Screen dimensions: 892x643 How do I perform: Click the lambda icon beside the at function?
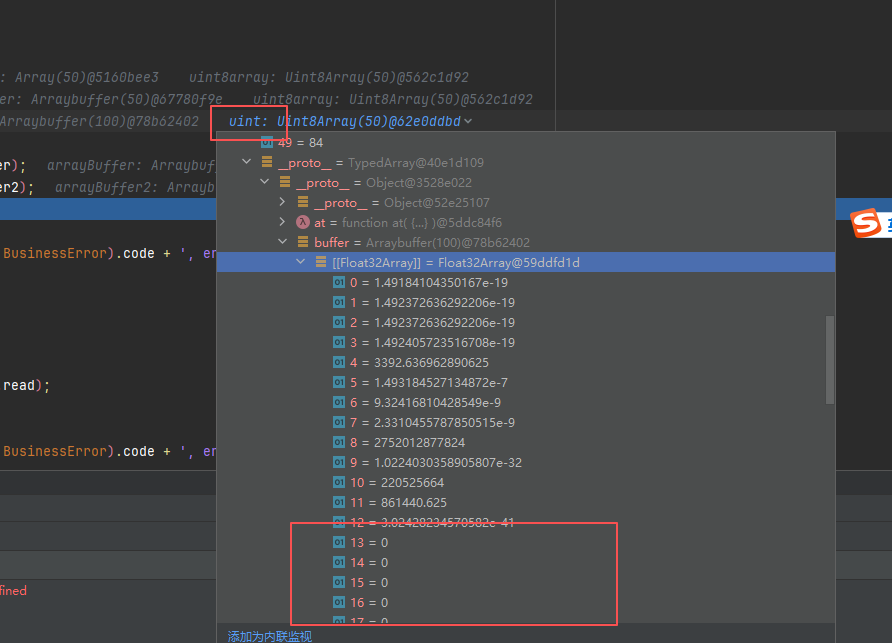coord(304,222)
